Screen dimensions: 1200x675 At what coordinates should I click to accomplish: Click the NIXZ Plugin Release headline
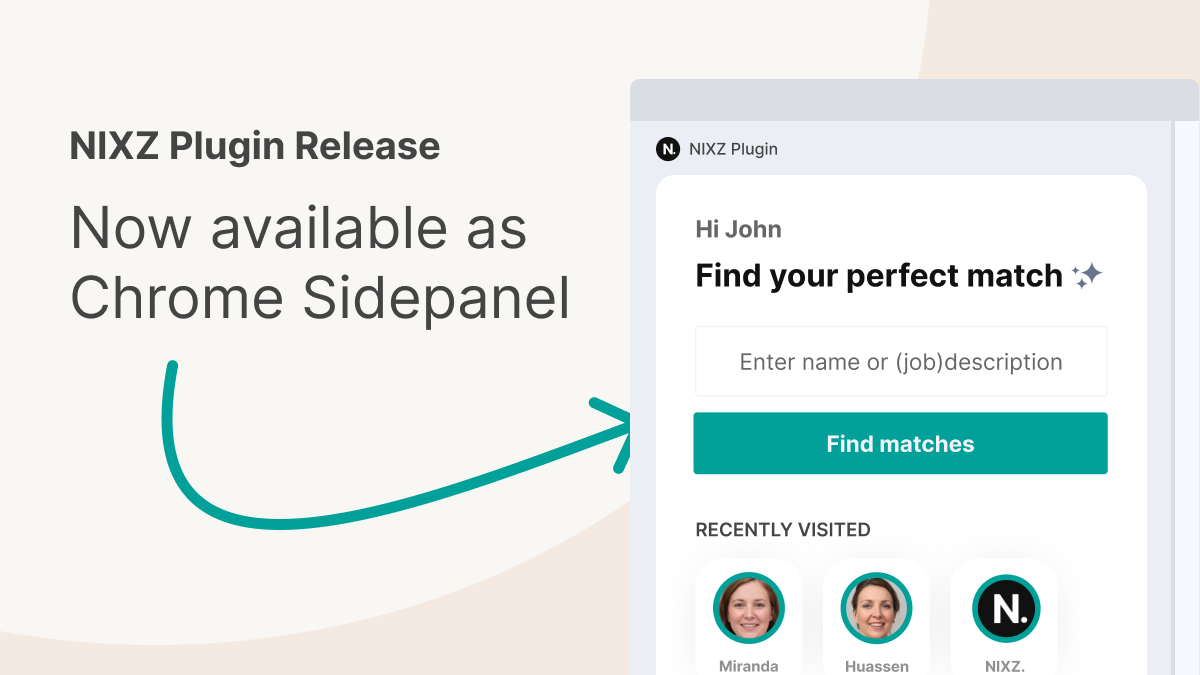pos(255,146)
